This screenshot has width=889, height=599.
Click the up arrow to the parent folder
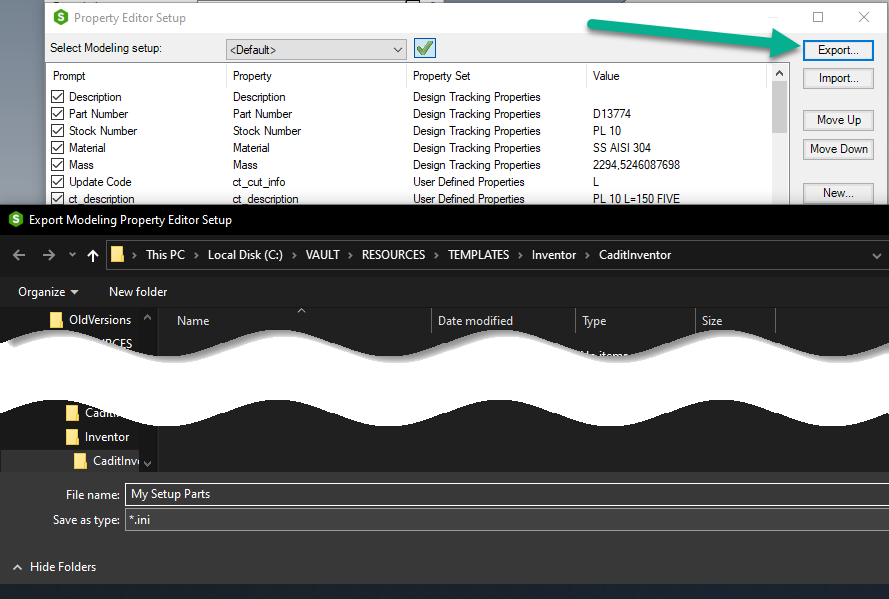93,256
